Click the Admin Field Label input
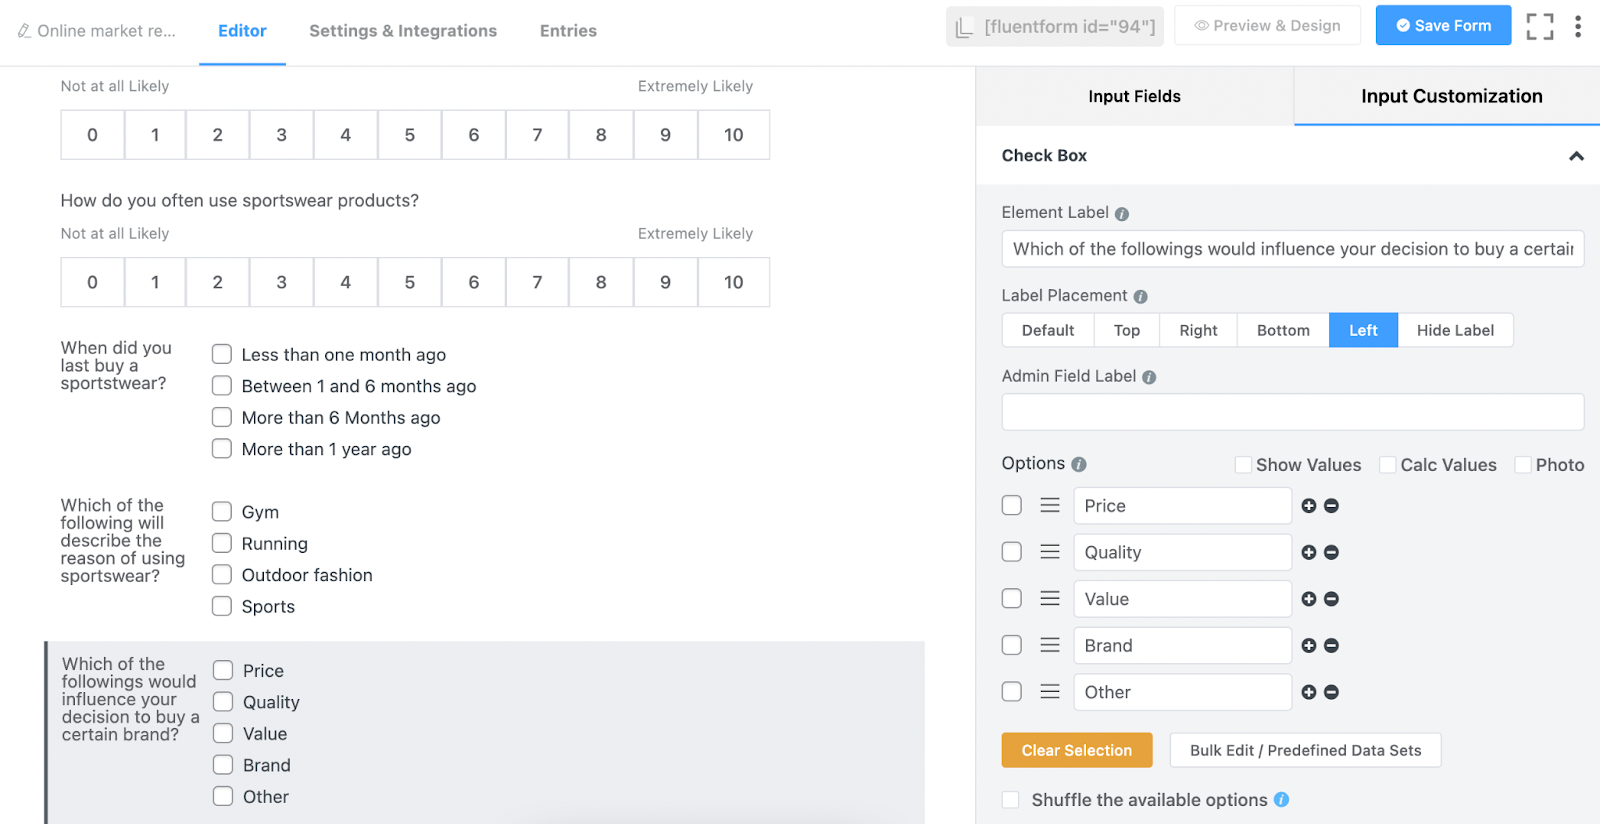This screenshot has height=824, width=1600. click(x=1292, y=412)
